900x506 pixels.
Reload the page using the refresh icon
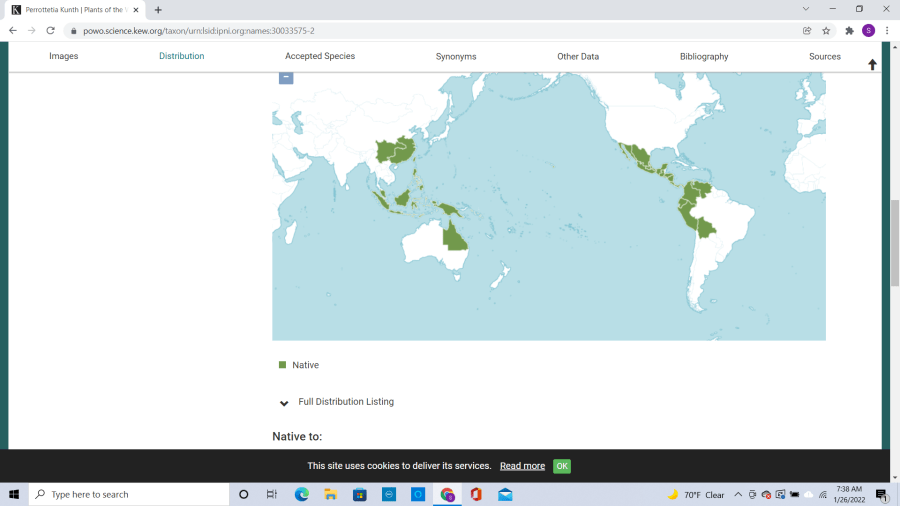coord(50,31)
